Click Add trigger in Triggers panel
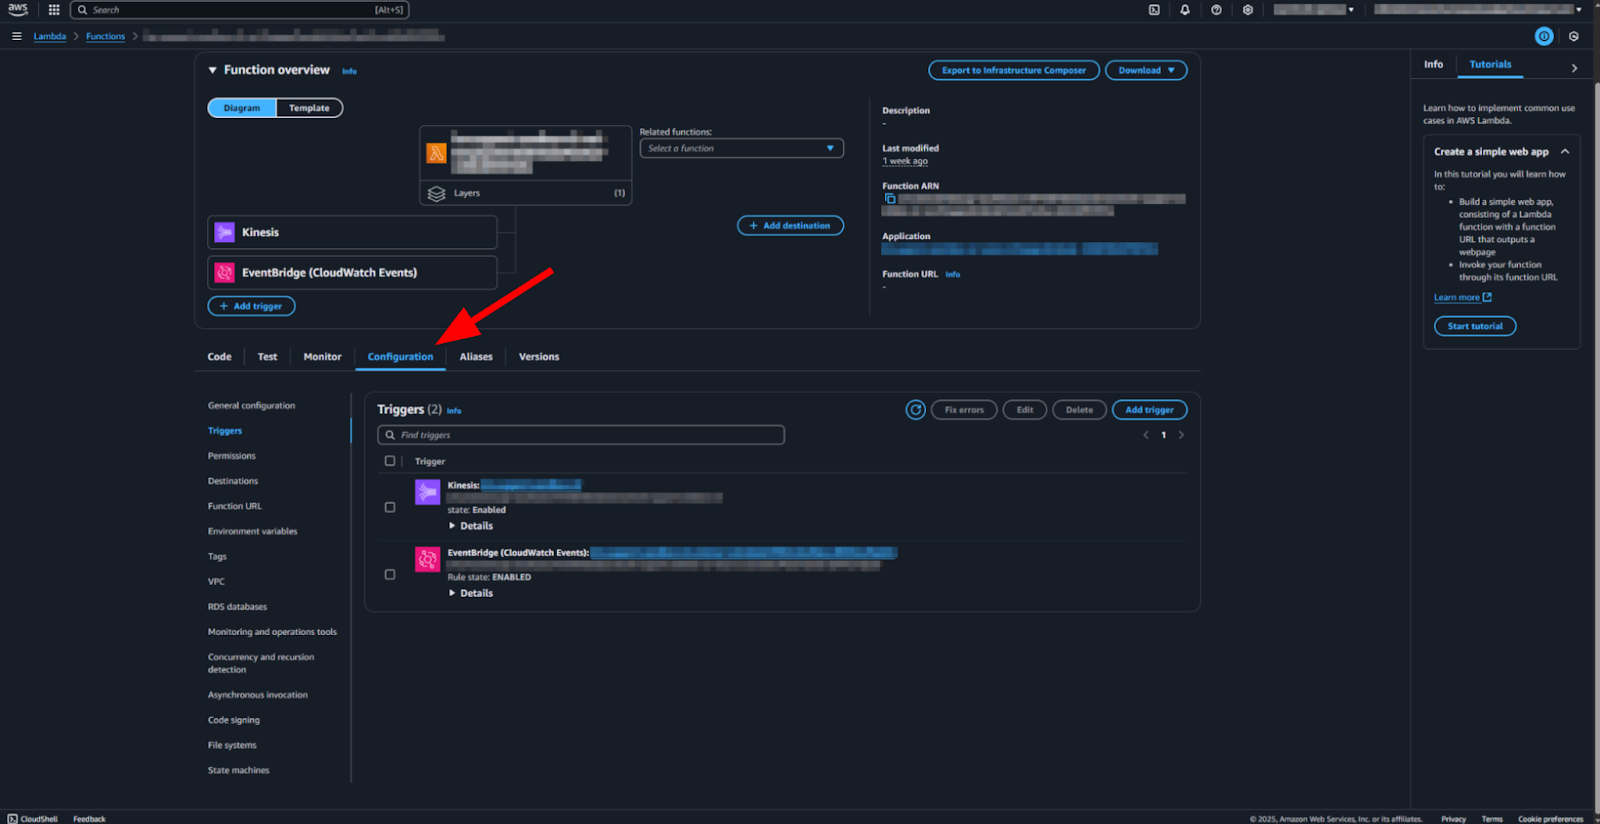This screenshot has height=824, width=1600. pyautogui.click(x=1149, y=410)
